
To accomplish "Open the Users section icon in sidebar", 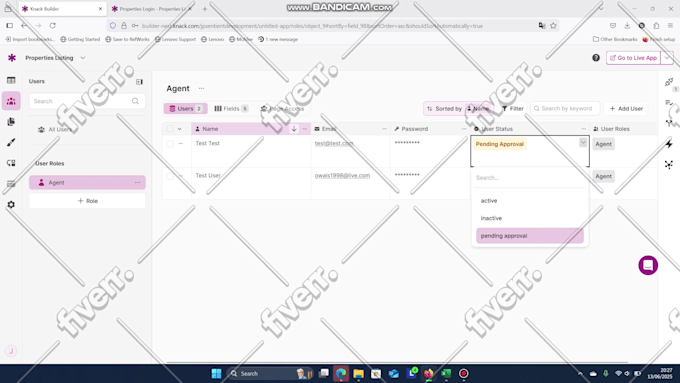I will tap(11, 101).
